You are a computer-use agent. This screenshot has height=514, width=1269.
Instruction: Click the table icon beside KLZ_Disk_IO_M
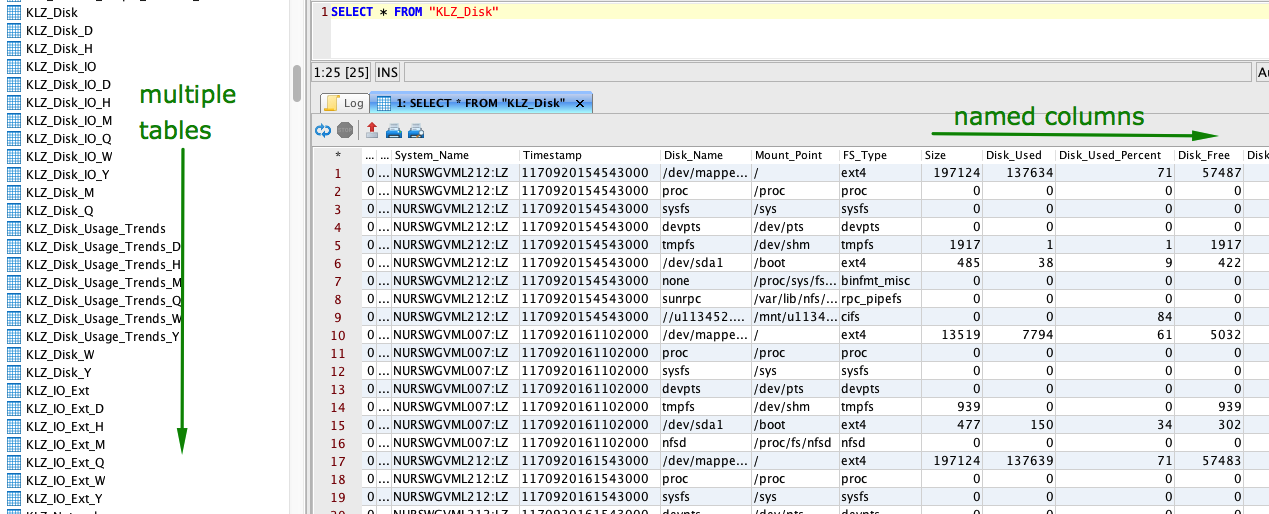[x=14, y=120]
